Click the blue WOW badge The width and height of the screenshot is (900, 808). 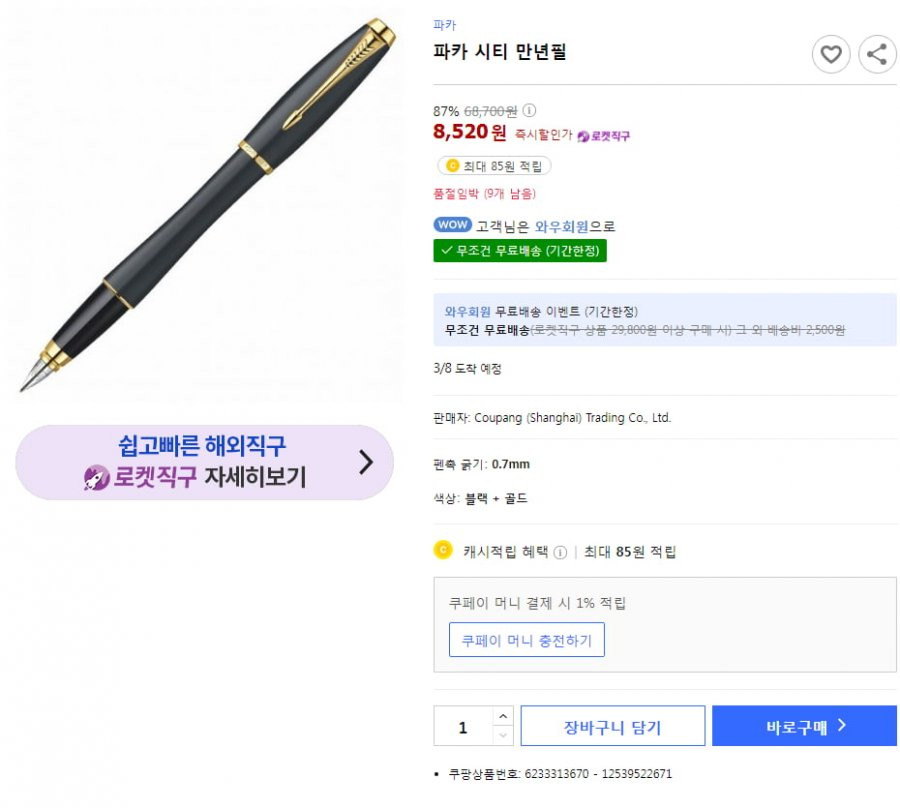coord(452,225)
